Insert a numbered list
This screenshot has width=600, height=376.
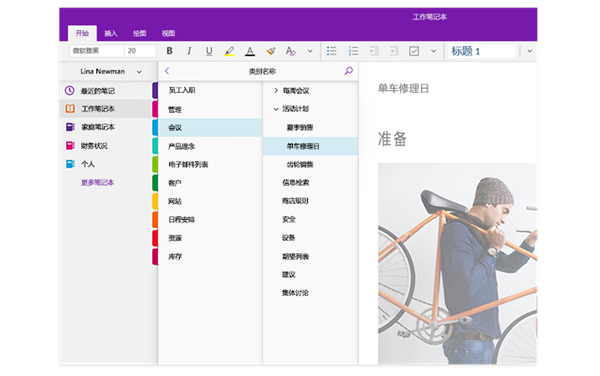pyautogui.click(x=353, y=51)
